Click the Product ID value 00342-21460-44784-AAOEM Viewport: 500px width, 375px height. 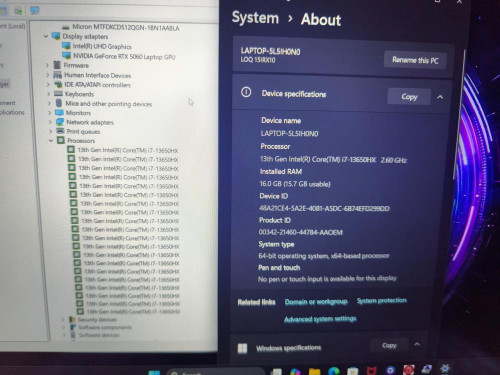tap(300, 232)
